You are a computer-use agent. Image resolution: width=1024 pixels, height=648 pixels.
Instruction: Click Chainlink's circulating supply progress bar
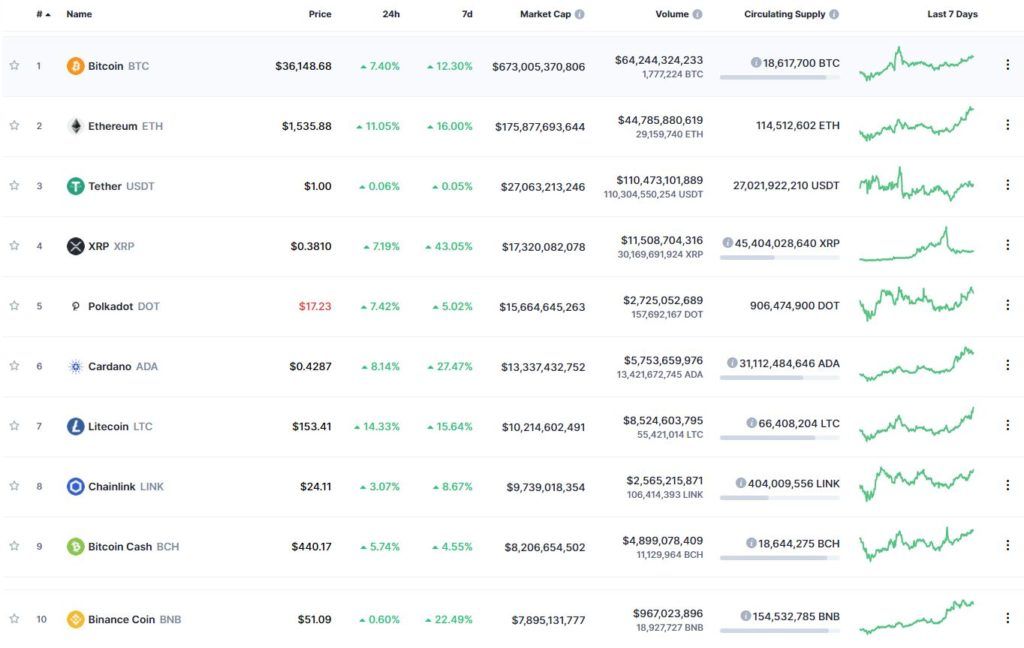point(780,498)
